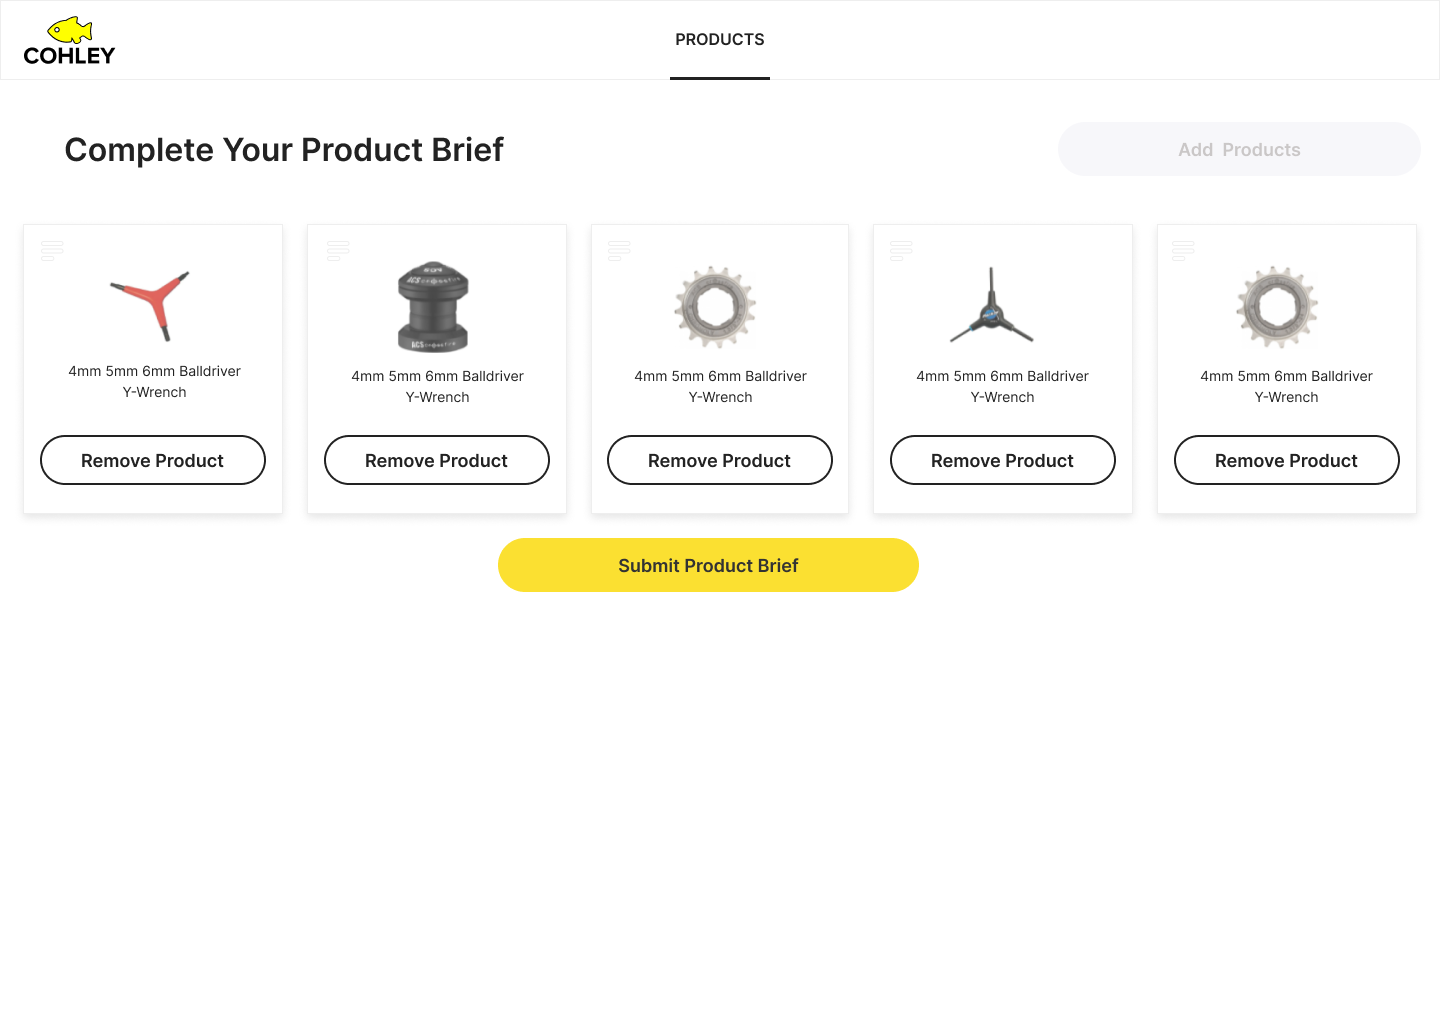Remove the red Y-wrench product
Screen dimensions: 1440x1018
tap(153, 460)
